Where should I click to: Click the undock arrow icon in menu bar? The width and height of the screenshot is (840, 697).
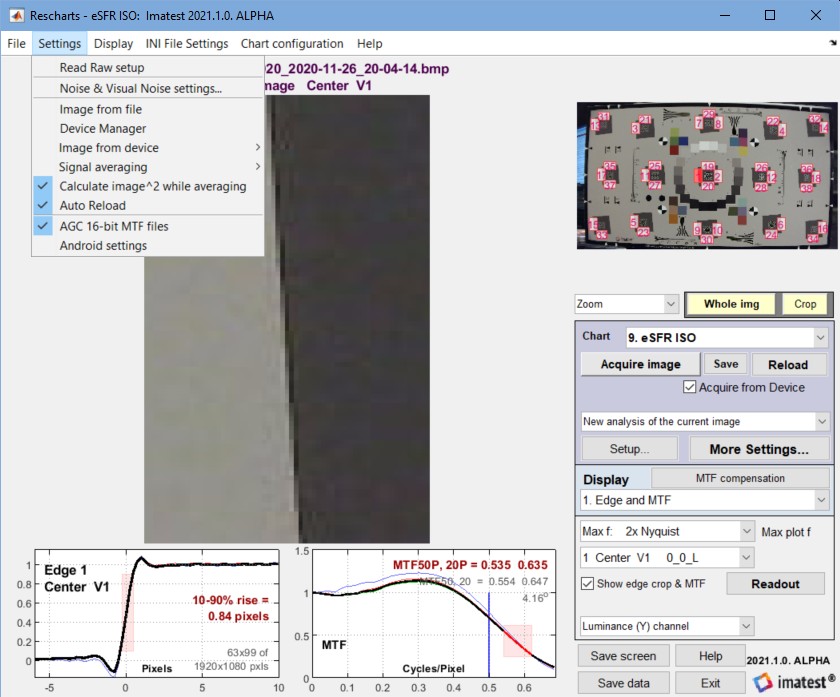point(832,43)
